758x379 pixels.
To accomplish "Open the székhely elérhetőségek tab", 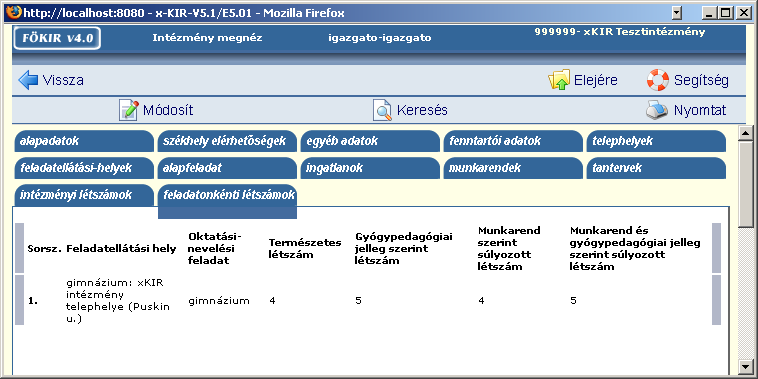I will [227, 141].
